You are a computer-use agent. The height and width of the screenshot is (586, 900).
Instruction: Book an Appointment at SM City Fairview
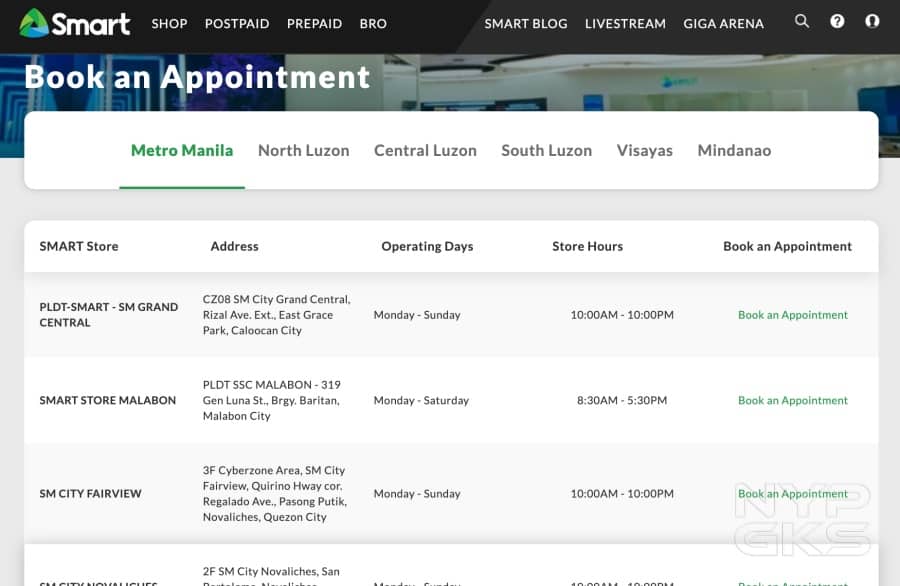pos(793,494)
